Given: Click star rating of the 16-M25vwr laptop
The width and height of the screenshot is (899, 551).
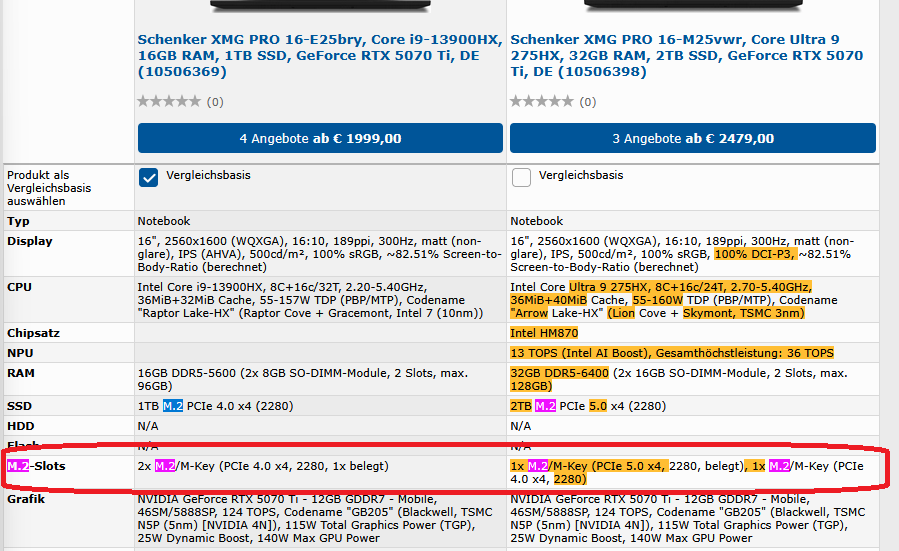Looking at the screenshot, I should pos(542,101).
